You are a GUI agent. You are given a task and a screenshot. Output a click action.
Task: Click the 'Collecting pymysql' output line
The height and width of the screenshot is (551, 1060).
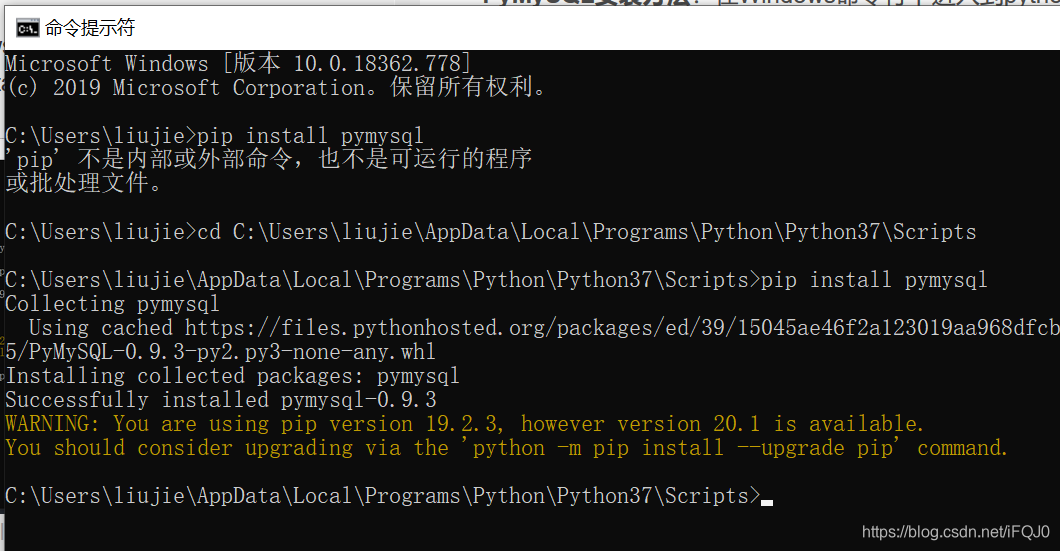[x=112, y=304]
